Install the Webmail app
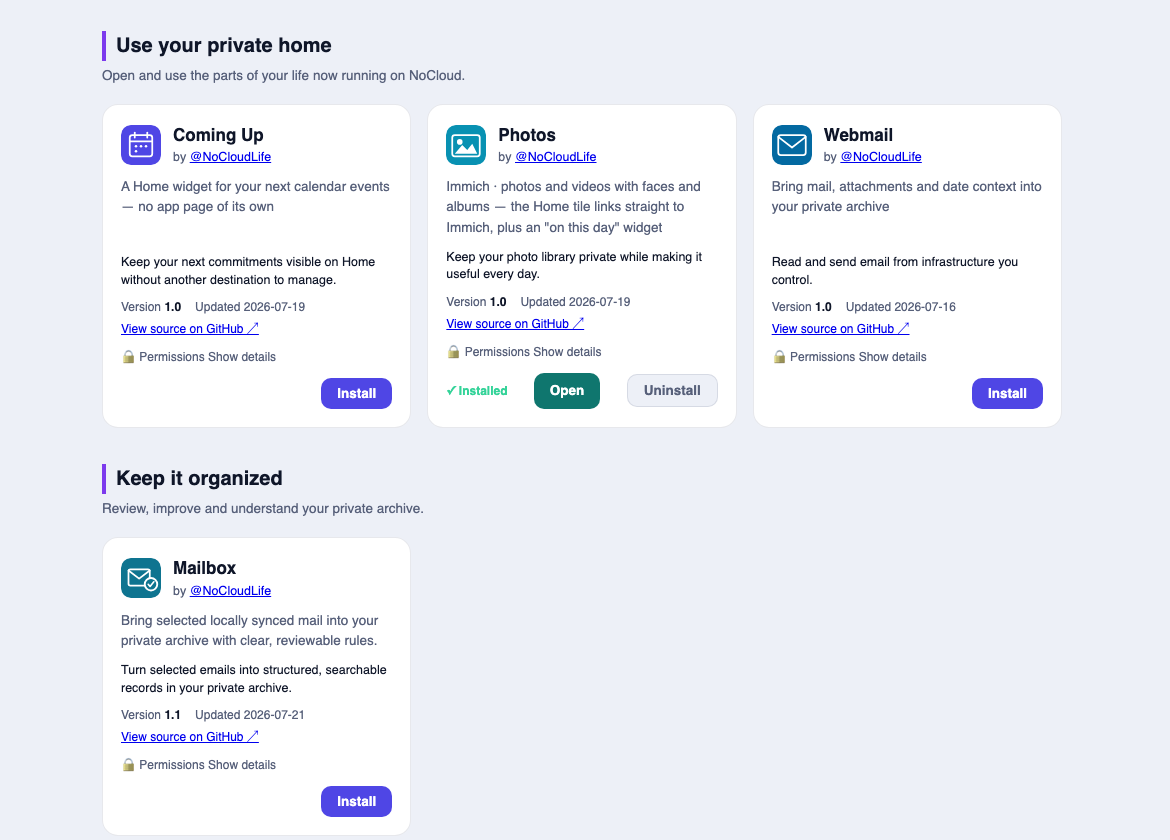This screenshot has width=1170, height=840. pyautogui.click(x=1007, y=393)
